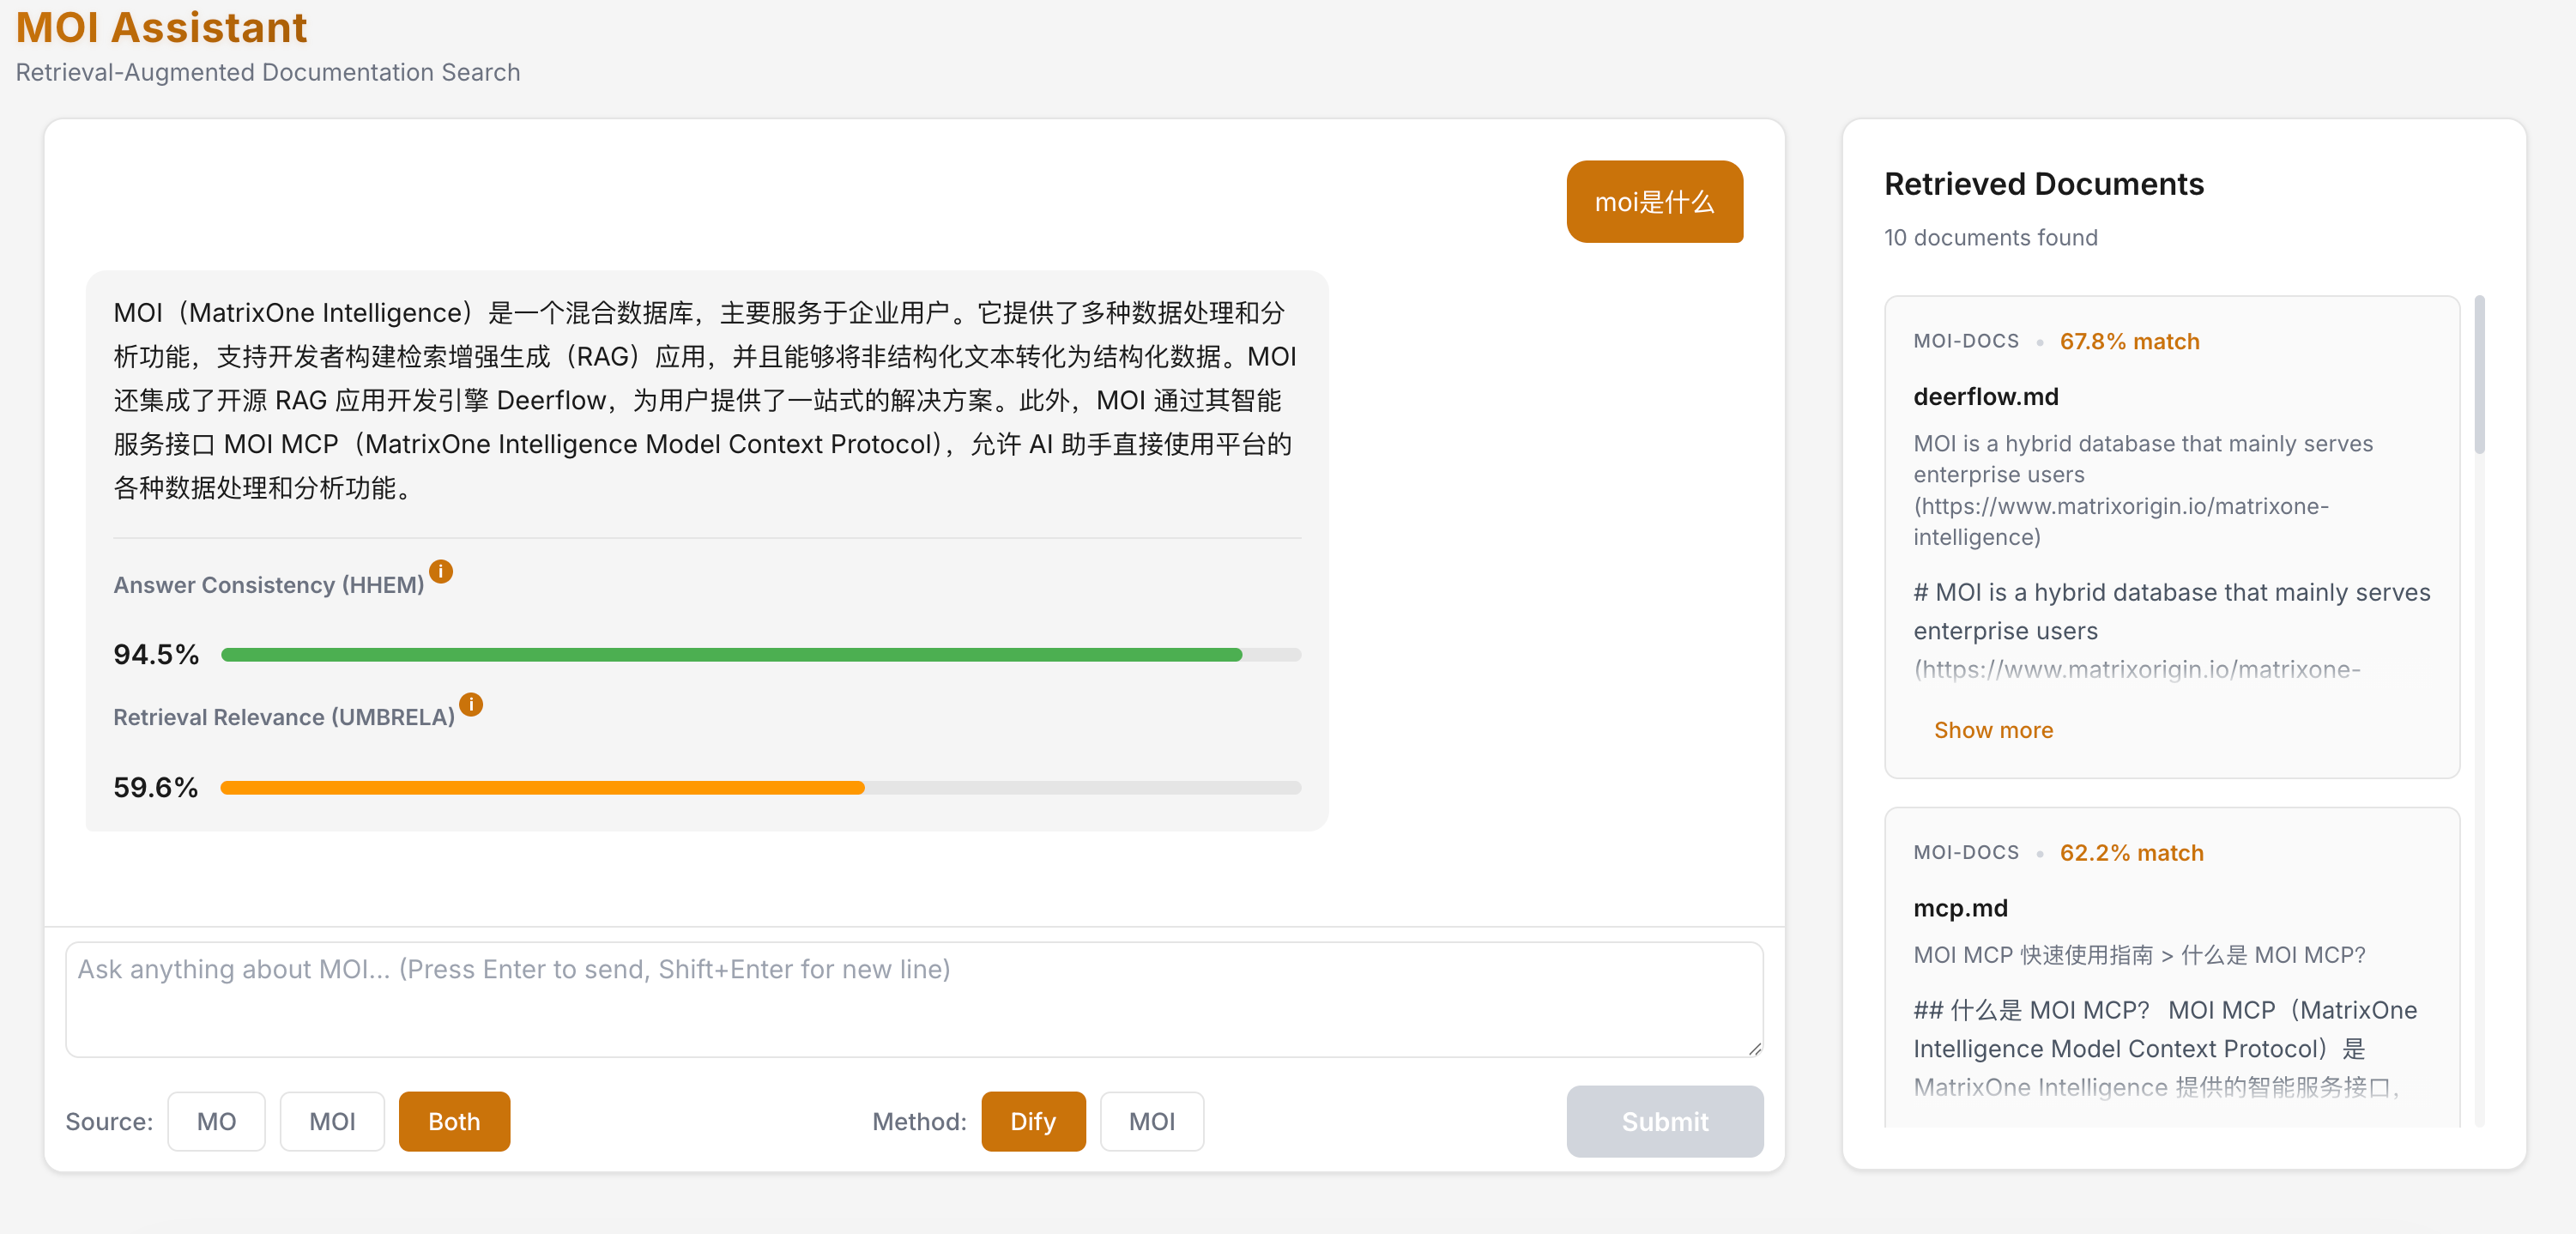2576x1234 pixels.
Task: Select Both as the source
Action: tap(454, 1121)
